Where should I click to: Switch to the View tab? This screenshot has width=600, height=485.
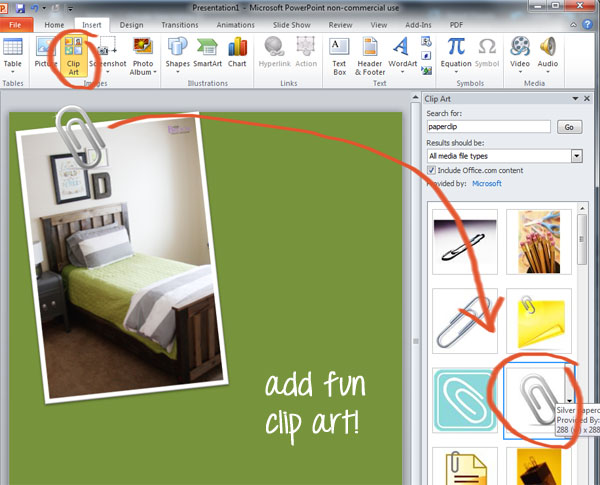point(378,25)
